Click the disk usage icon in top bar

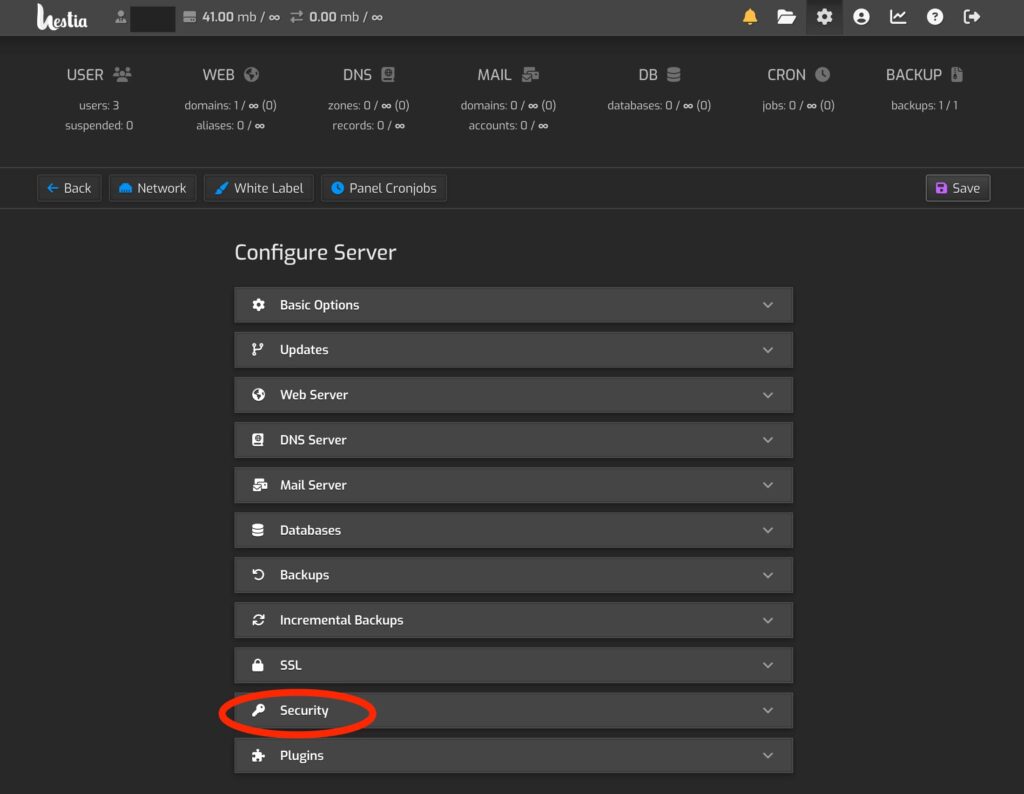point(189,17)
